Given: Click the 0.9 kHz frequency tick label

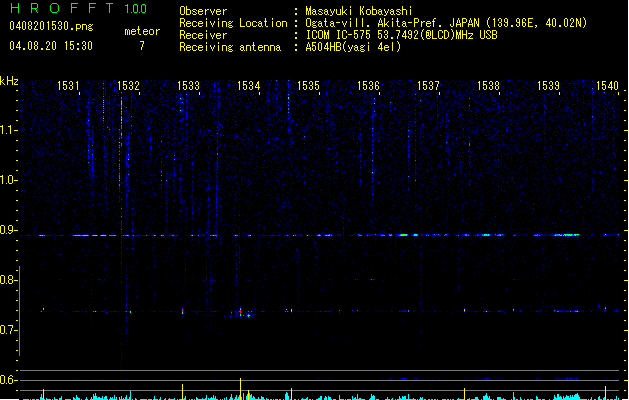Looking at the screenshot, I should (x=8, y=230).
